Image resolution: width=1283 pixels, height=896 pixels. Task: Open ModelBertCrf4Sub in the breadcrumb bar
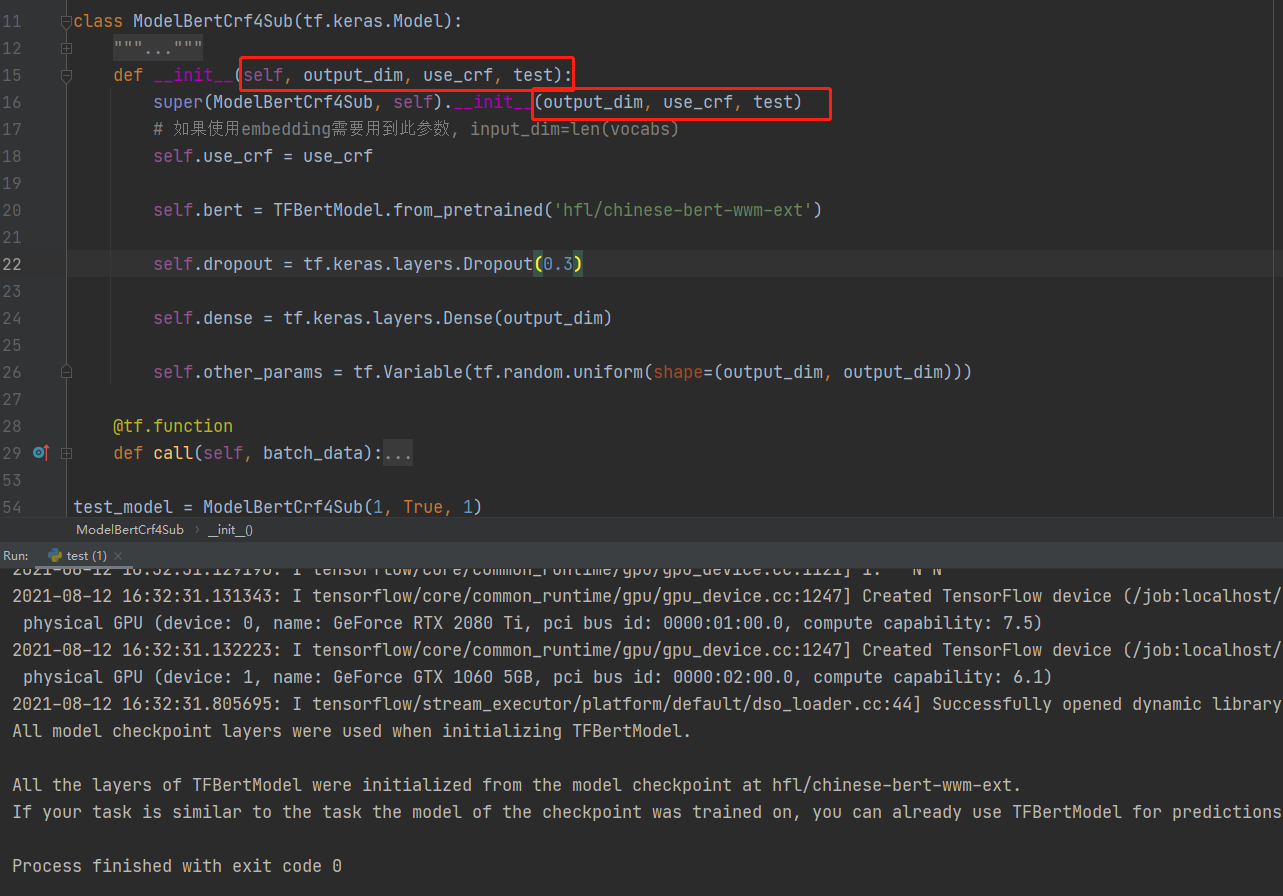(x=129, y=529)
